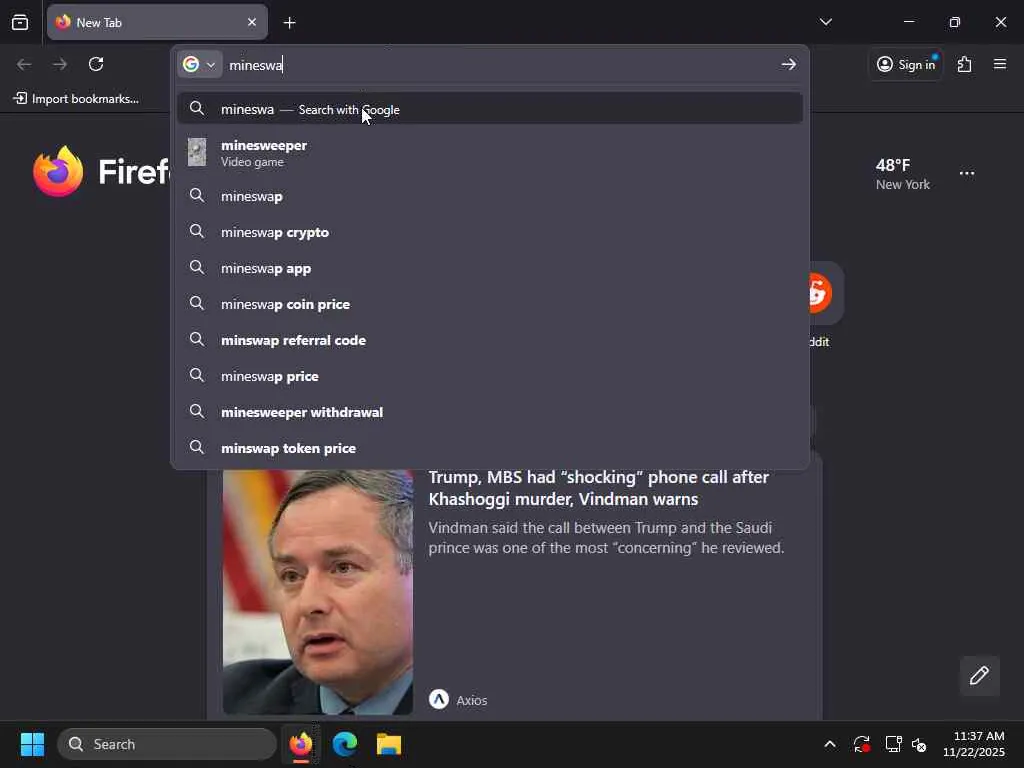Click the Go arrow in address bar

[789, 64]
